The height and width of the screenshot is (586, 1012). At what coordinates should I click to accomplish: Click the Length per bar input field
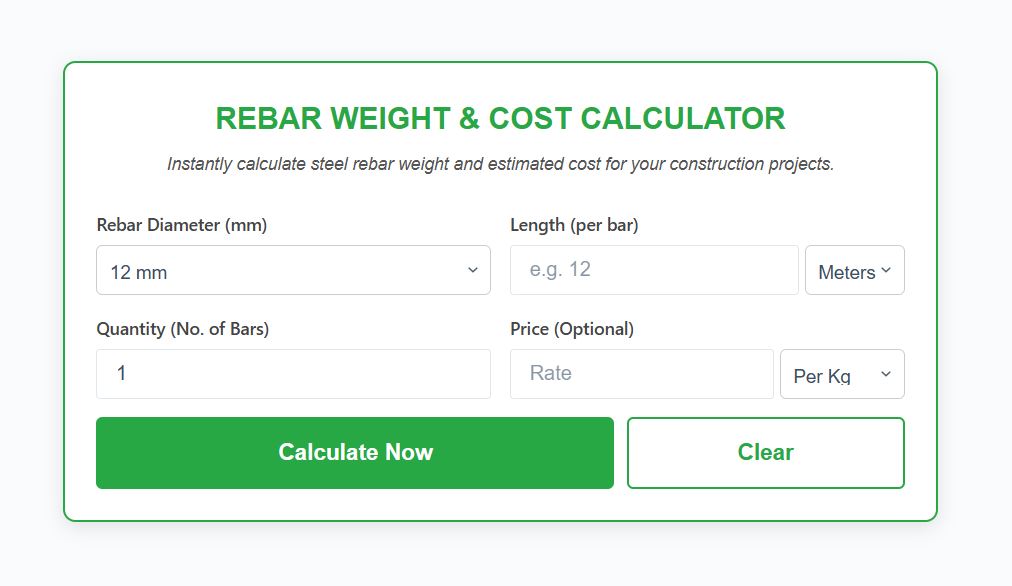(x=653, y=270)
